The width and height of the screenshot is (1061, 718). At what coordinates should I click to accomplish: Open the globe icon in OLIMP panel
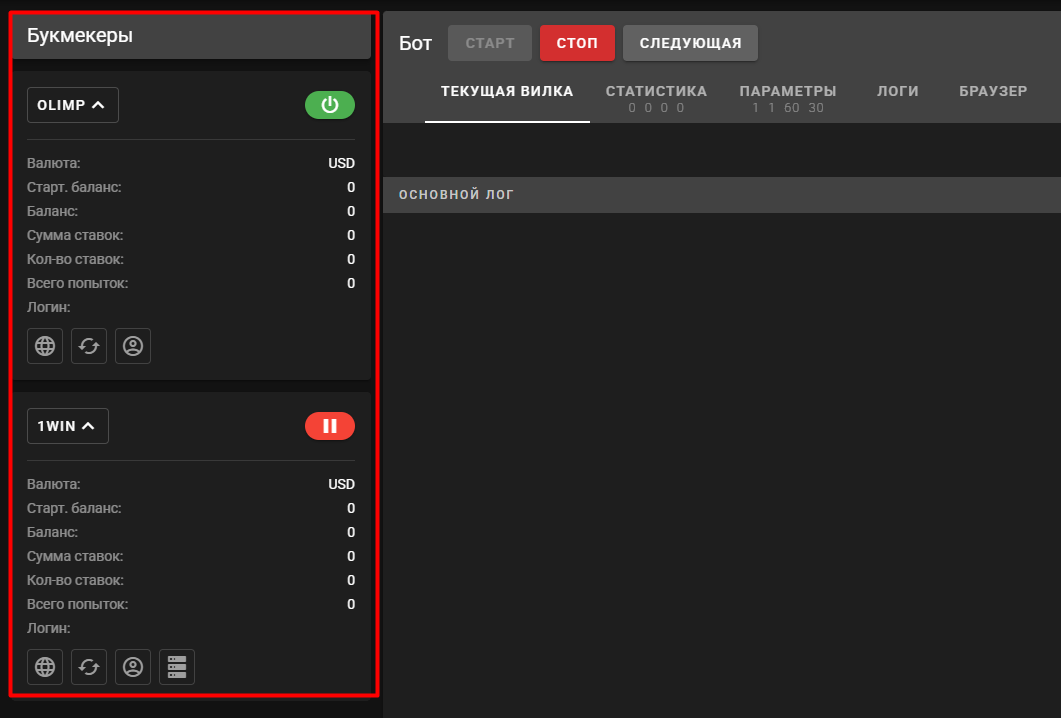45,346
